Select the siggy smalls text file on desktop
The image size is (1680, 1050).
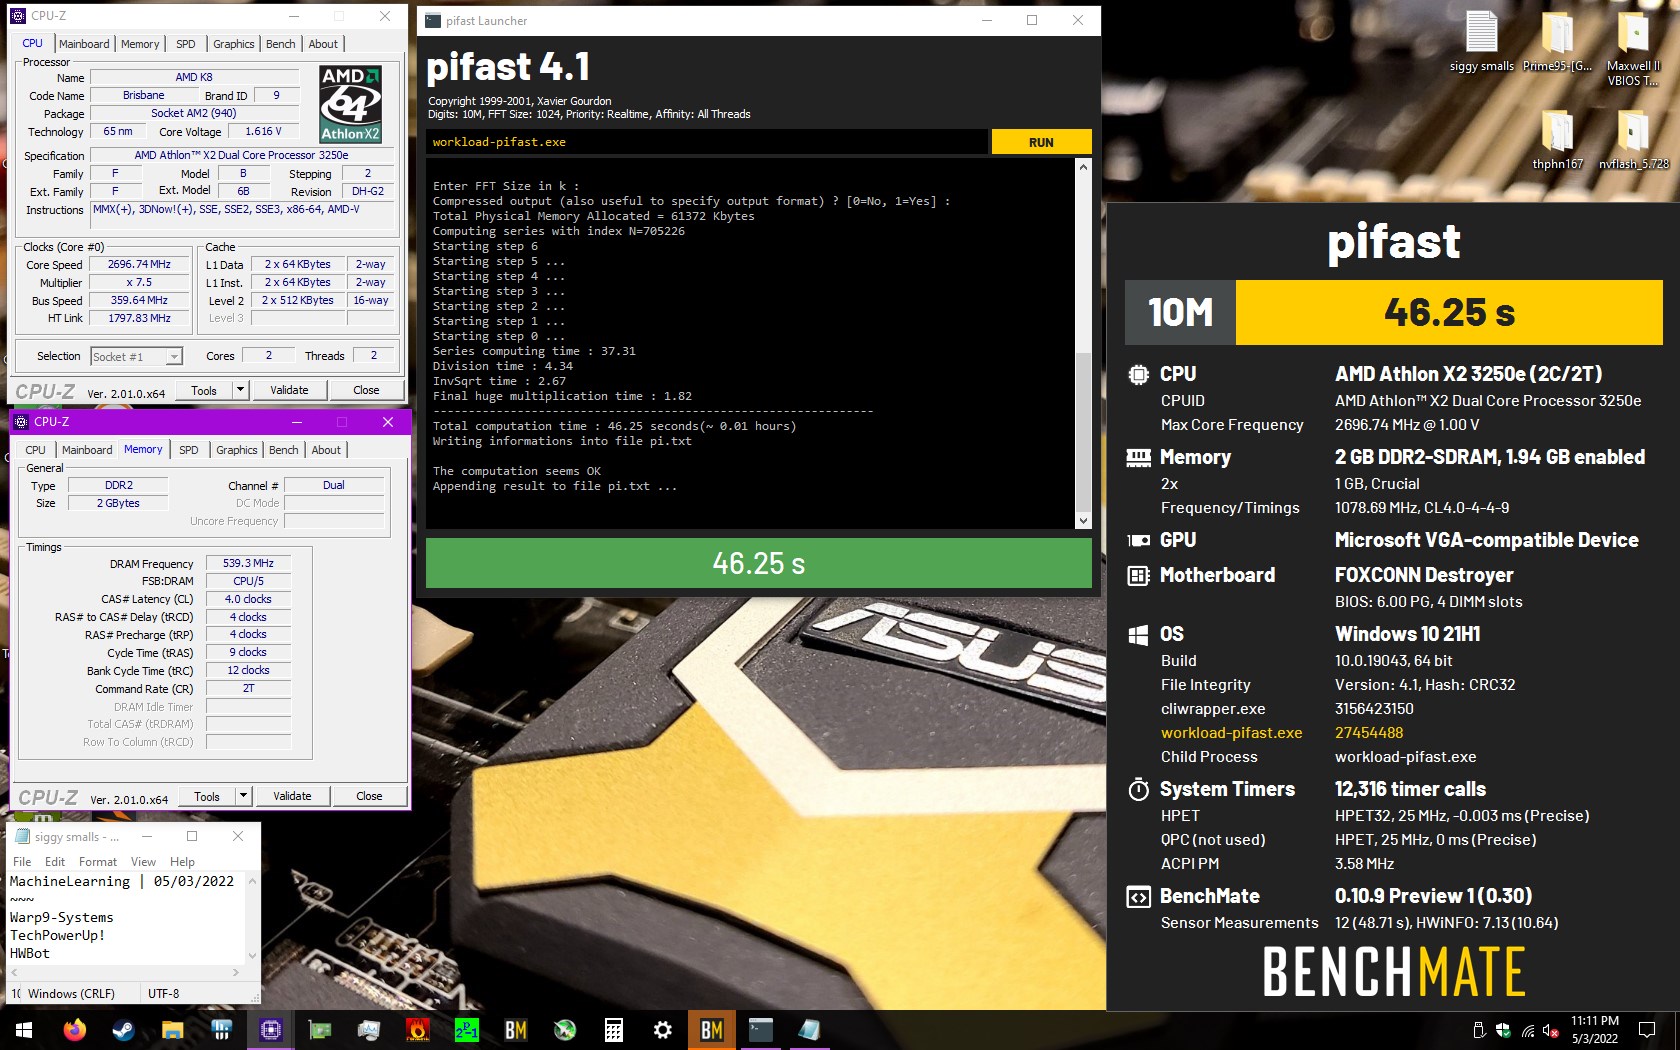[x=1481, y=41]
